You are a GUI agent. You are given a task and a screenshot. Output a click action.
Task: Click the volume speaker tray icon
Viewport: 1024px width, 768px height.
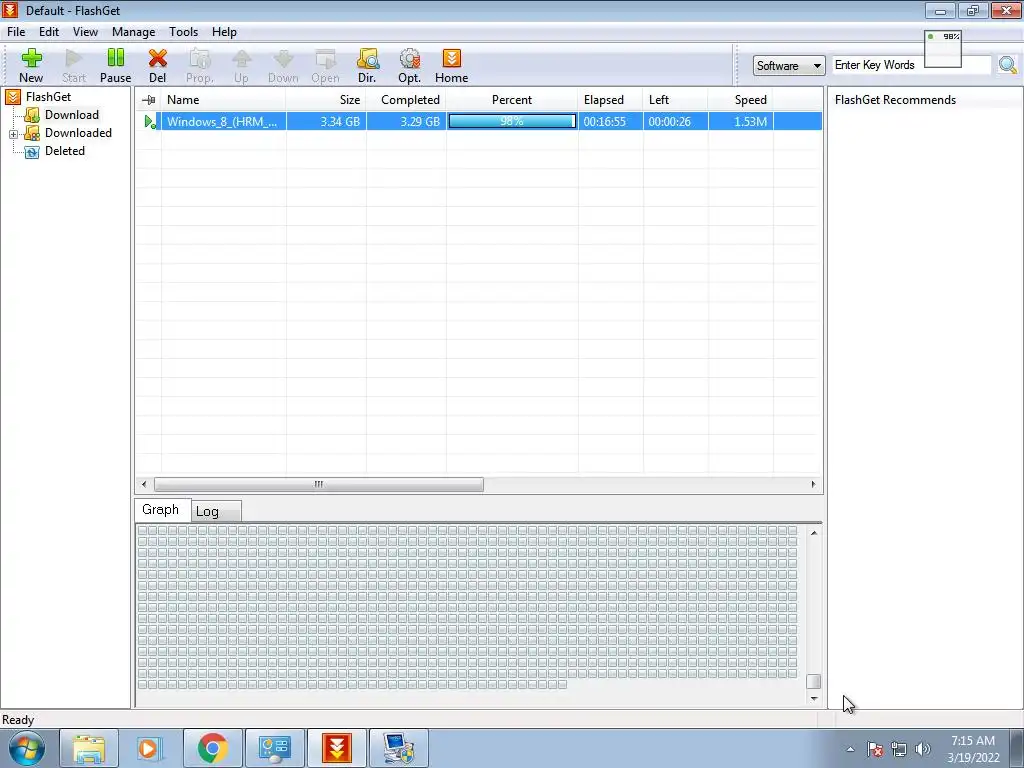(x=923, y=749)
